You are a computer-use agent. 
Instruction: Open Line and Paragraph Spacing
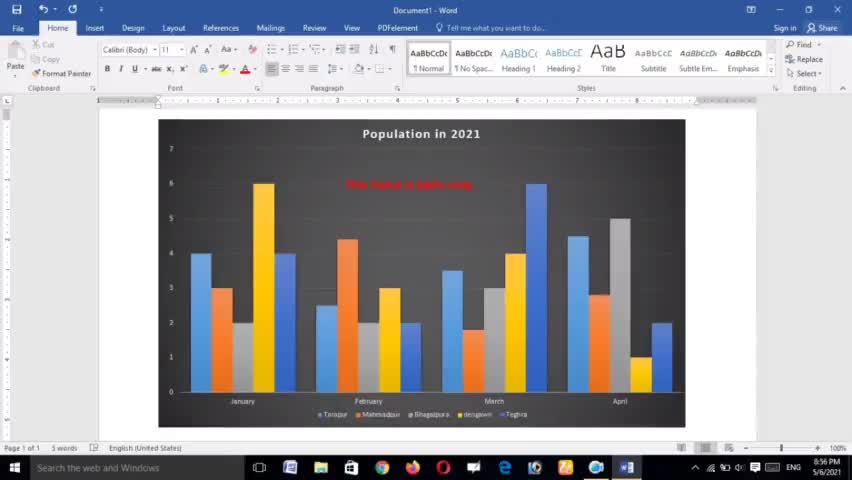335,69
